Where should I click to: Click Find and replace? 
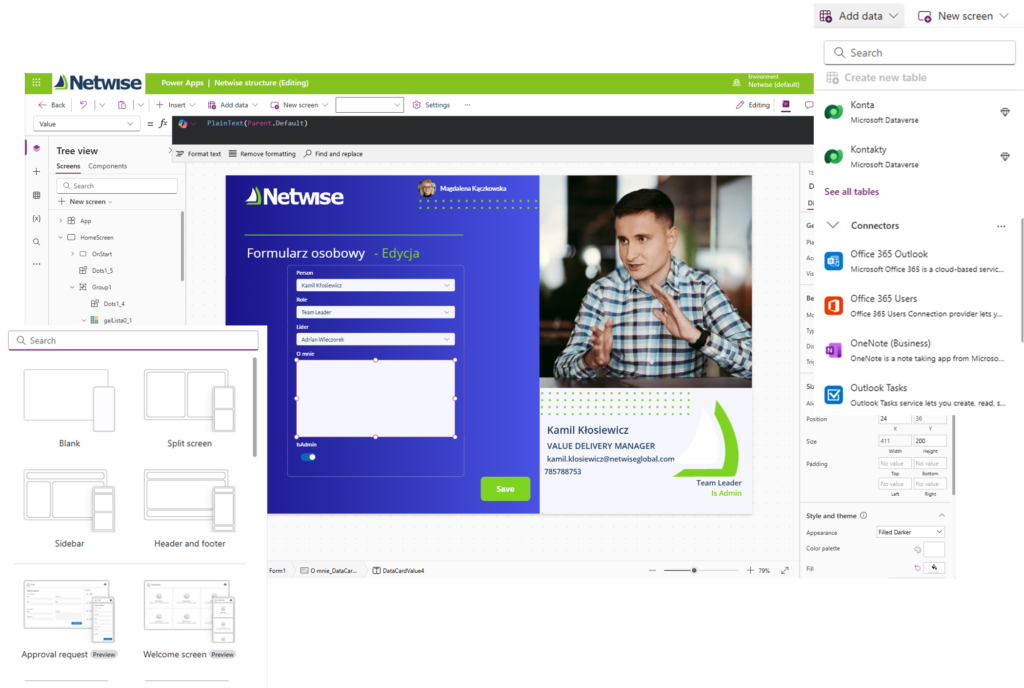[x=333, y=154]
